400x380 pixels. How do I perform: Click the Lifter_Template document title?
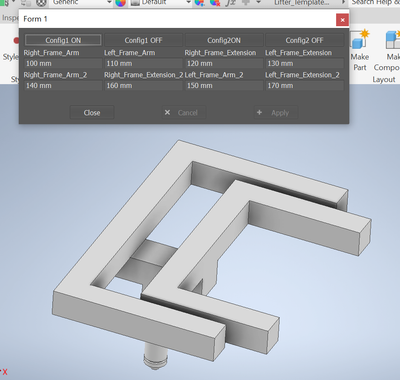(x=302, y=3)
